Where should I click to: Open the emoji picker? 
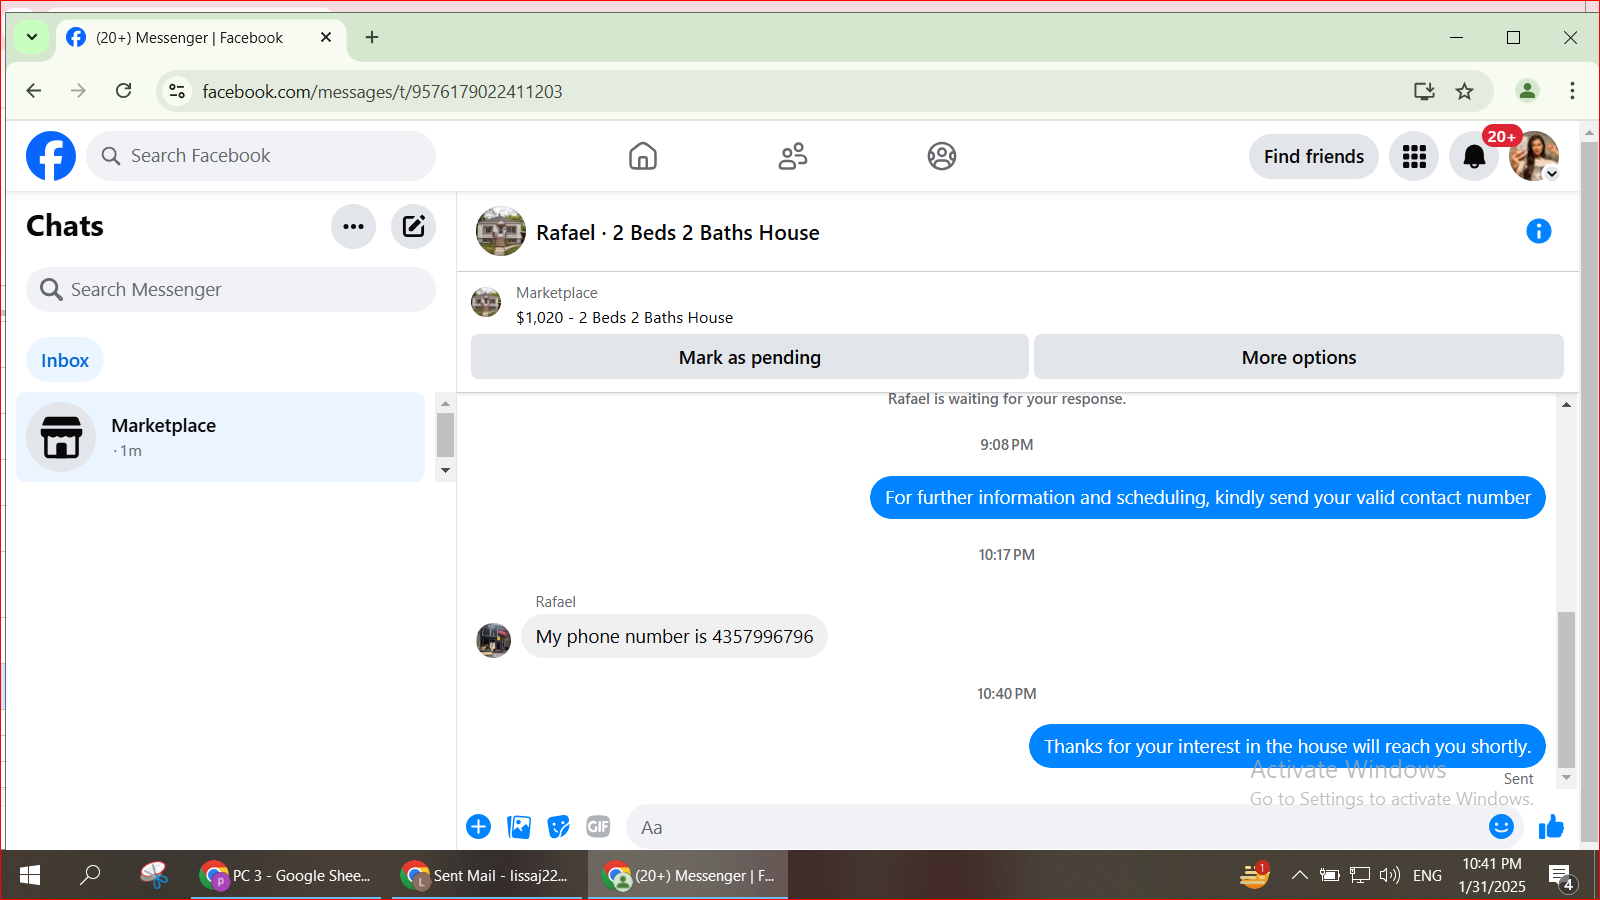1501,827
